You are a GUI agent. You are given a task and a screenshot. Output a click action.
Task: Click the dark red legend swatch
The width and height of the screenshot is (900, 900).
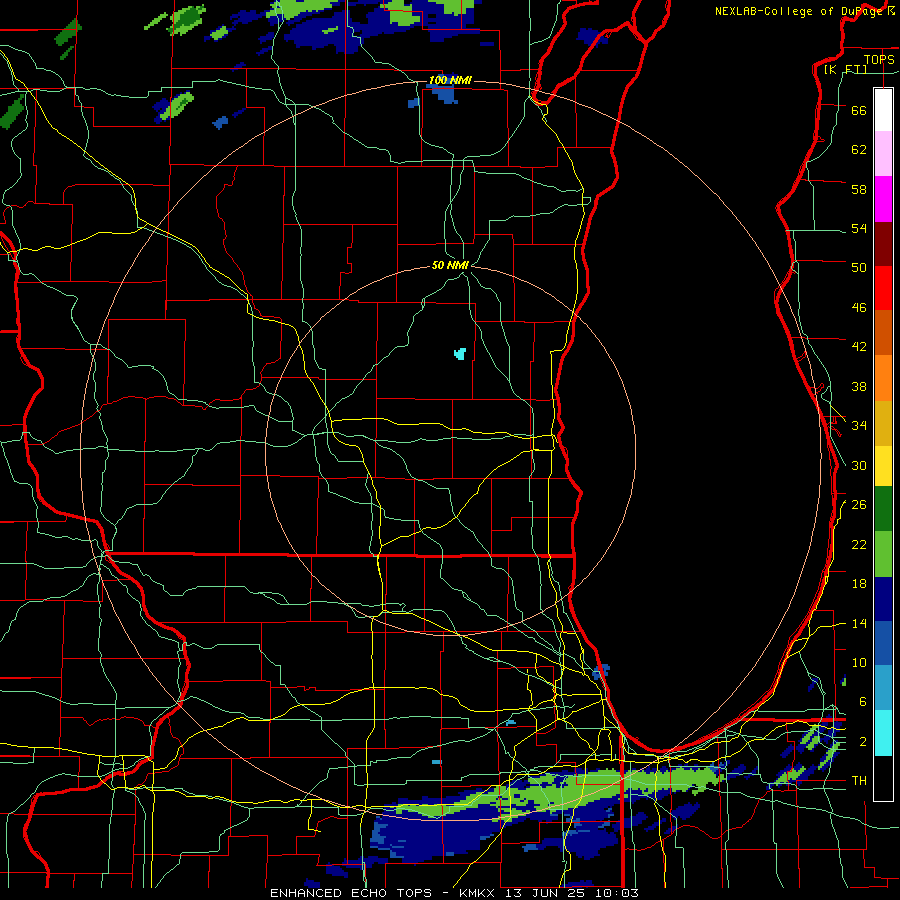pos(883,244)
